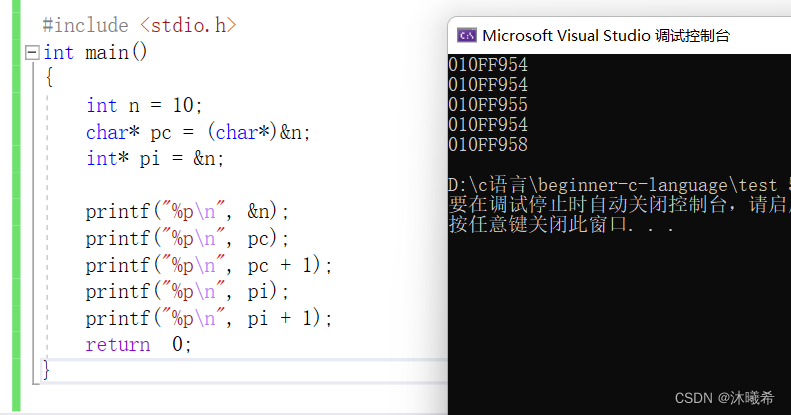Click the console path D:\c语言\beginner-c-language
The width and height of the screenshot is (791, 415).
pyautogui.click(x=588, y=185)
